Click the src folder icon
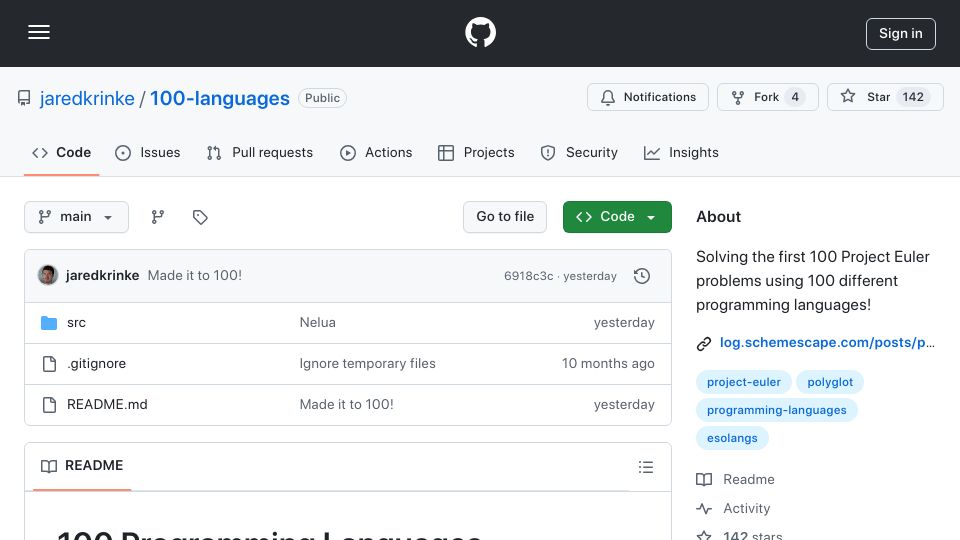The image size is (960, 540). click(49, 323)
